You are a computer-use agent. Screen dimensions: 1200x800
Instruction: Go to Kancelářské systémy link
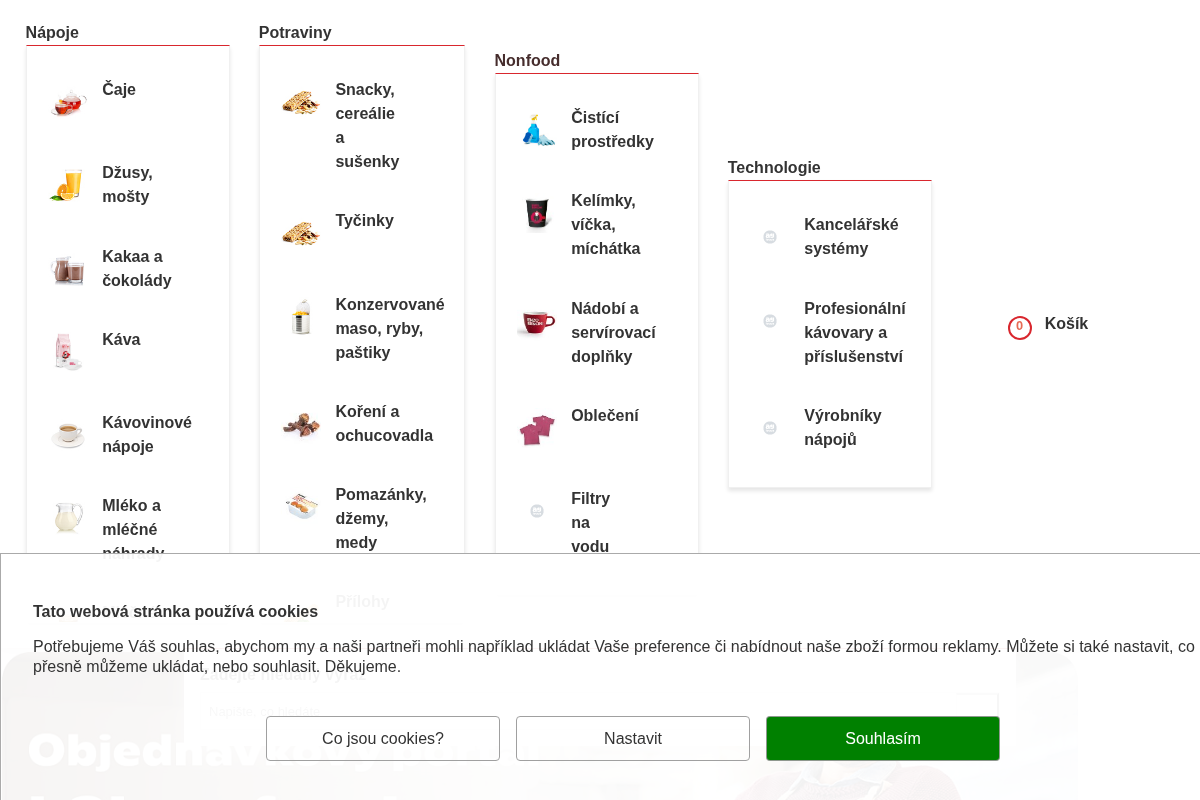pyautogui.click(x=851, y=236)
